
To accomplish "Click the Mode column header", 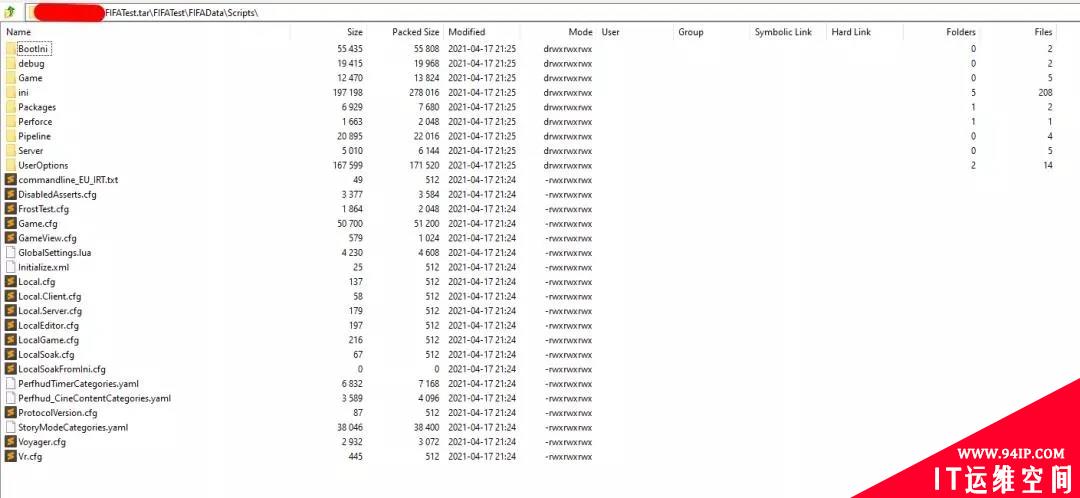I will click(580, 32).
